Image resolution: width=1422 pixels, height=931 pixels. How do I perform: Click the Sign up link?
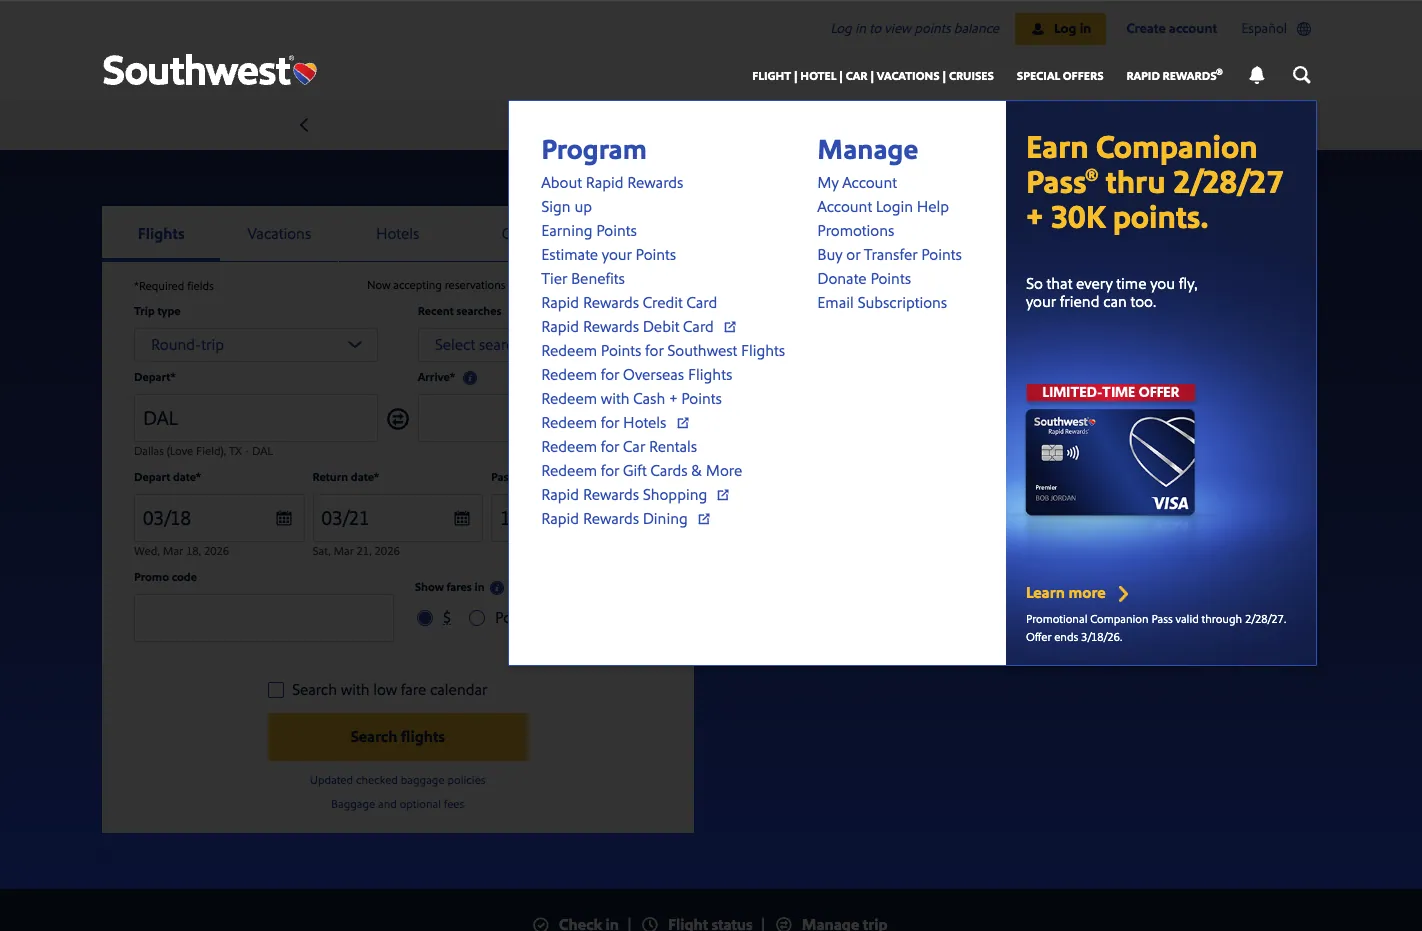coord(566,207)
